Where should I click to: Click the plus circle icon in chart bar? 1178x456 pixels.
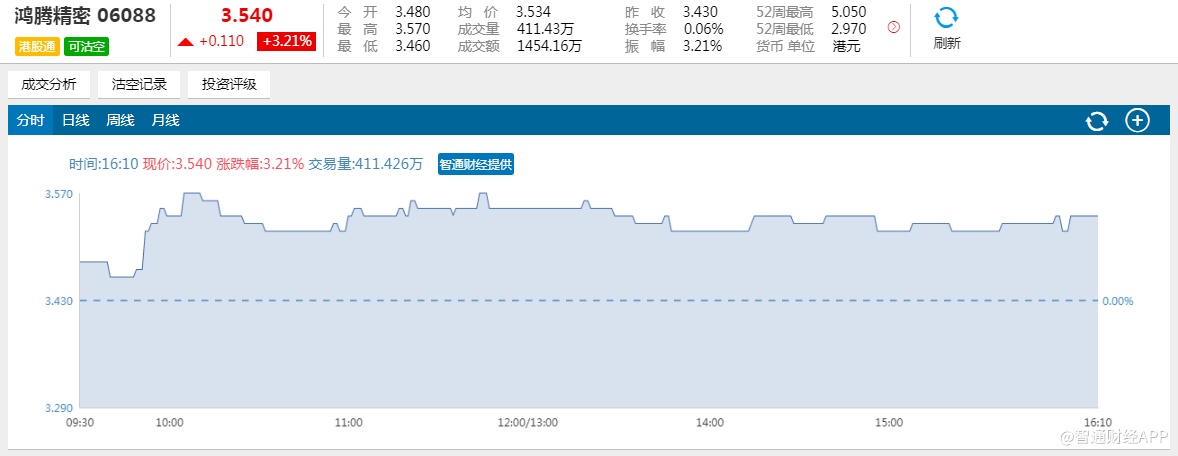point(1138,121)
